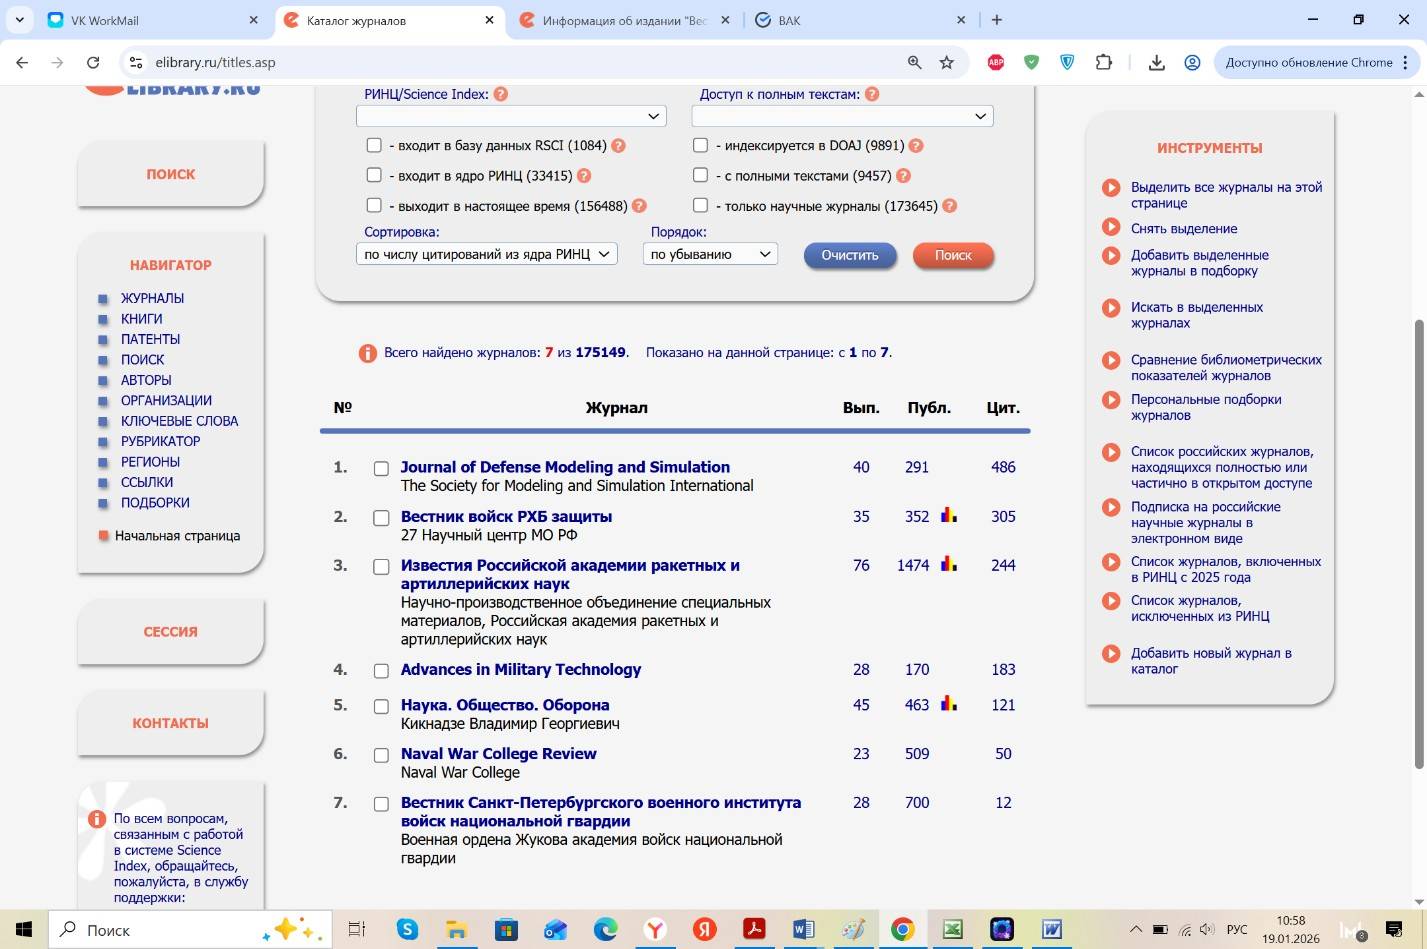Click the AdBlock Plus extension icon
The width and height of the screenshot is (1427, 949).
click(x=995, y=62)
